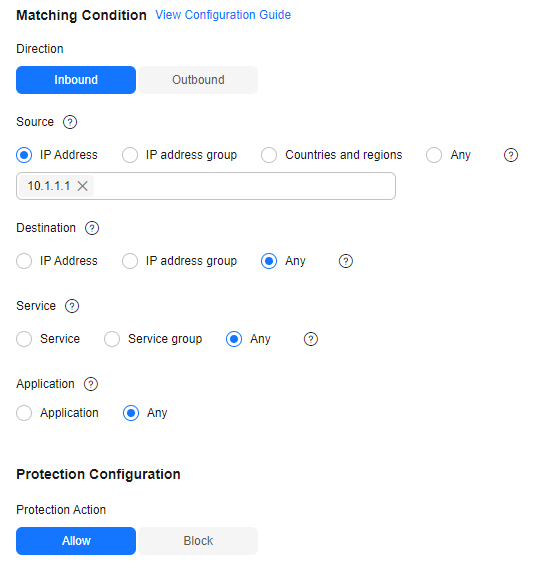Open help icon next to Application label
This screenshot has width=558, height=569.
point(91,384)
